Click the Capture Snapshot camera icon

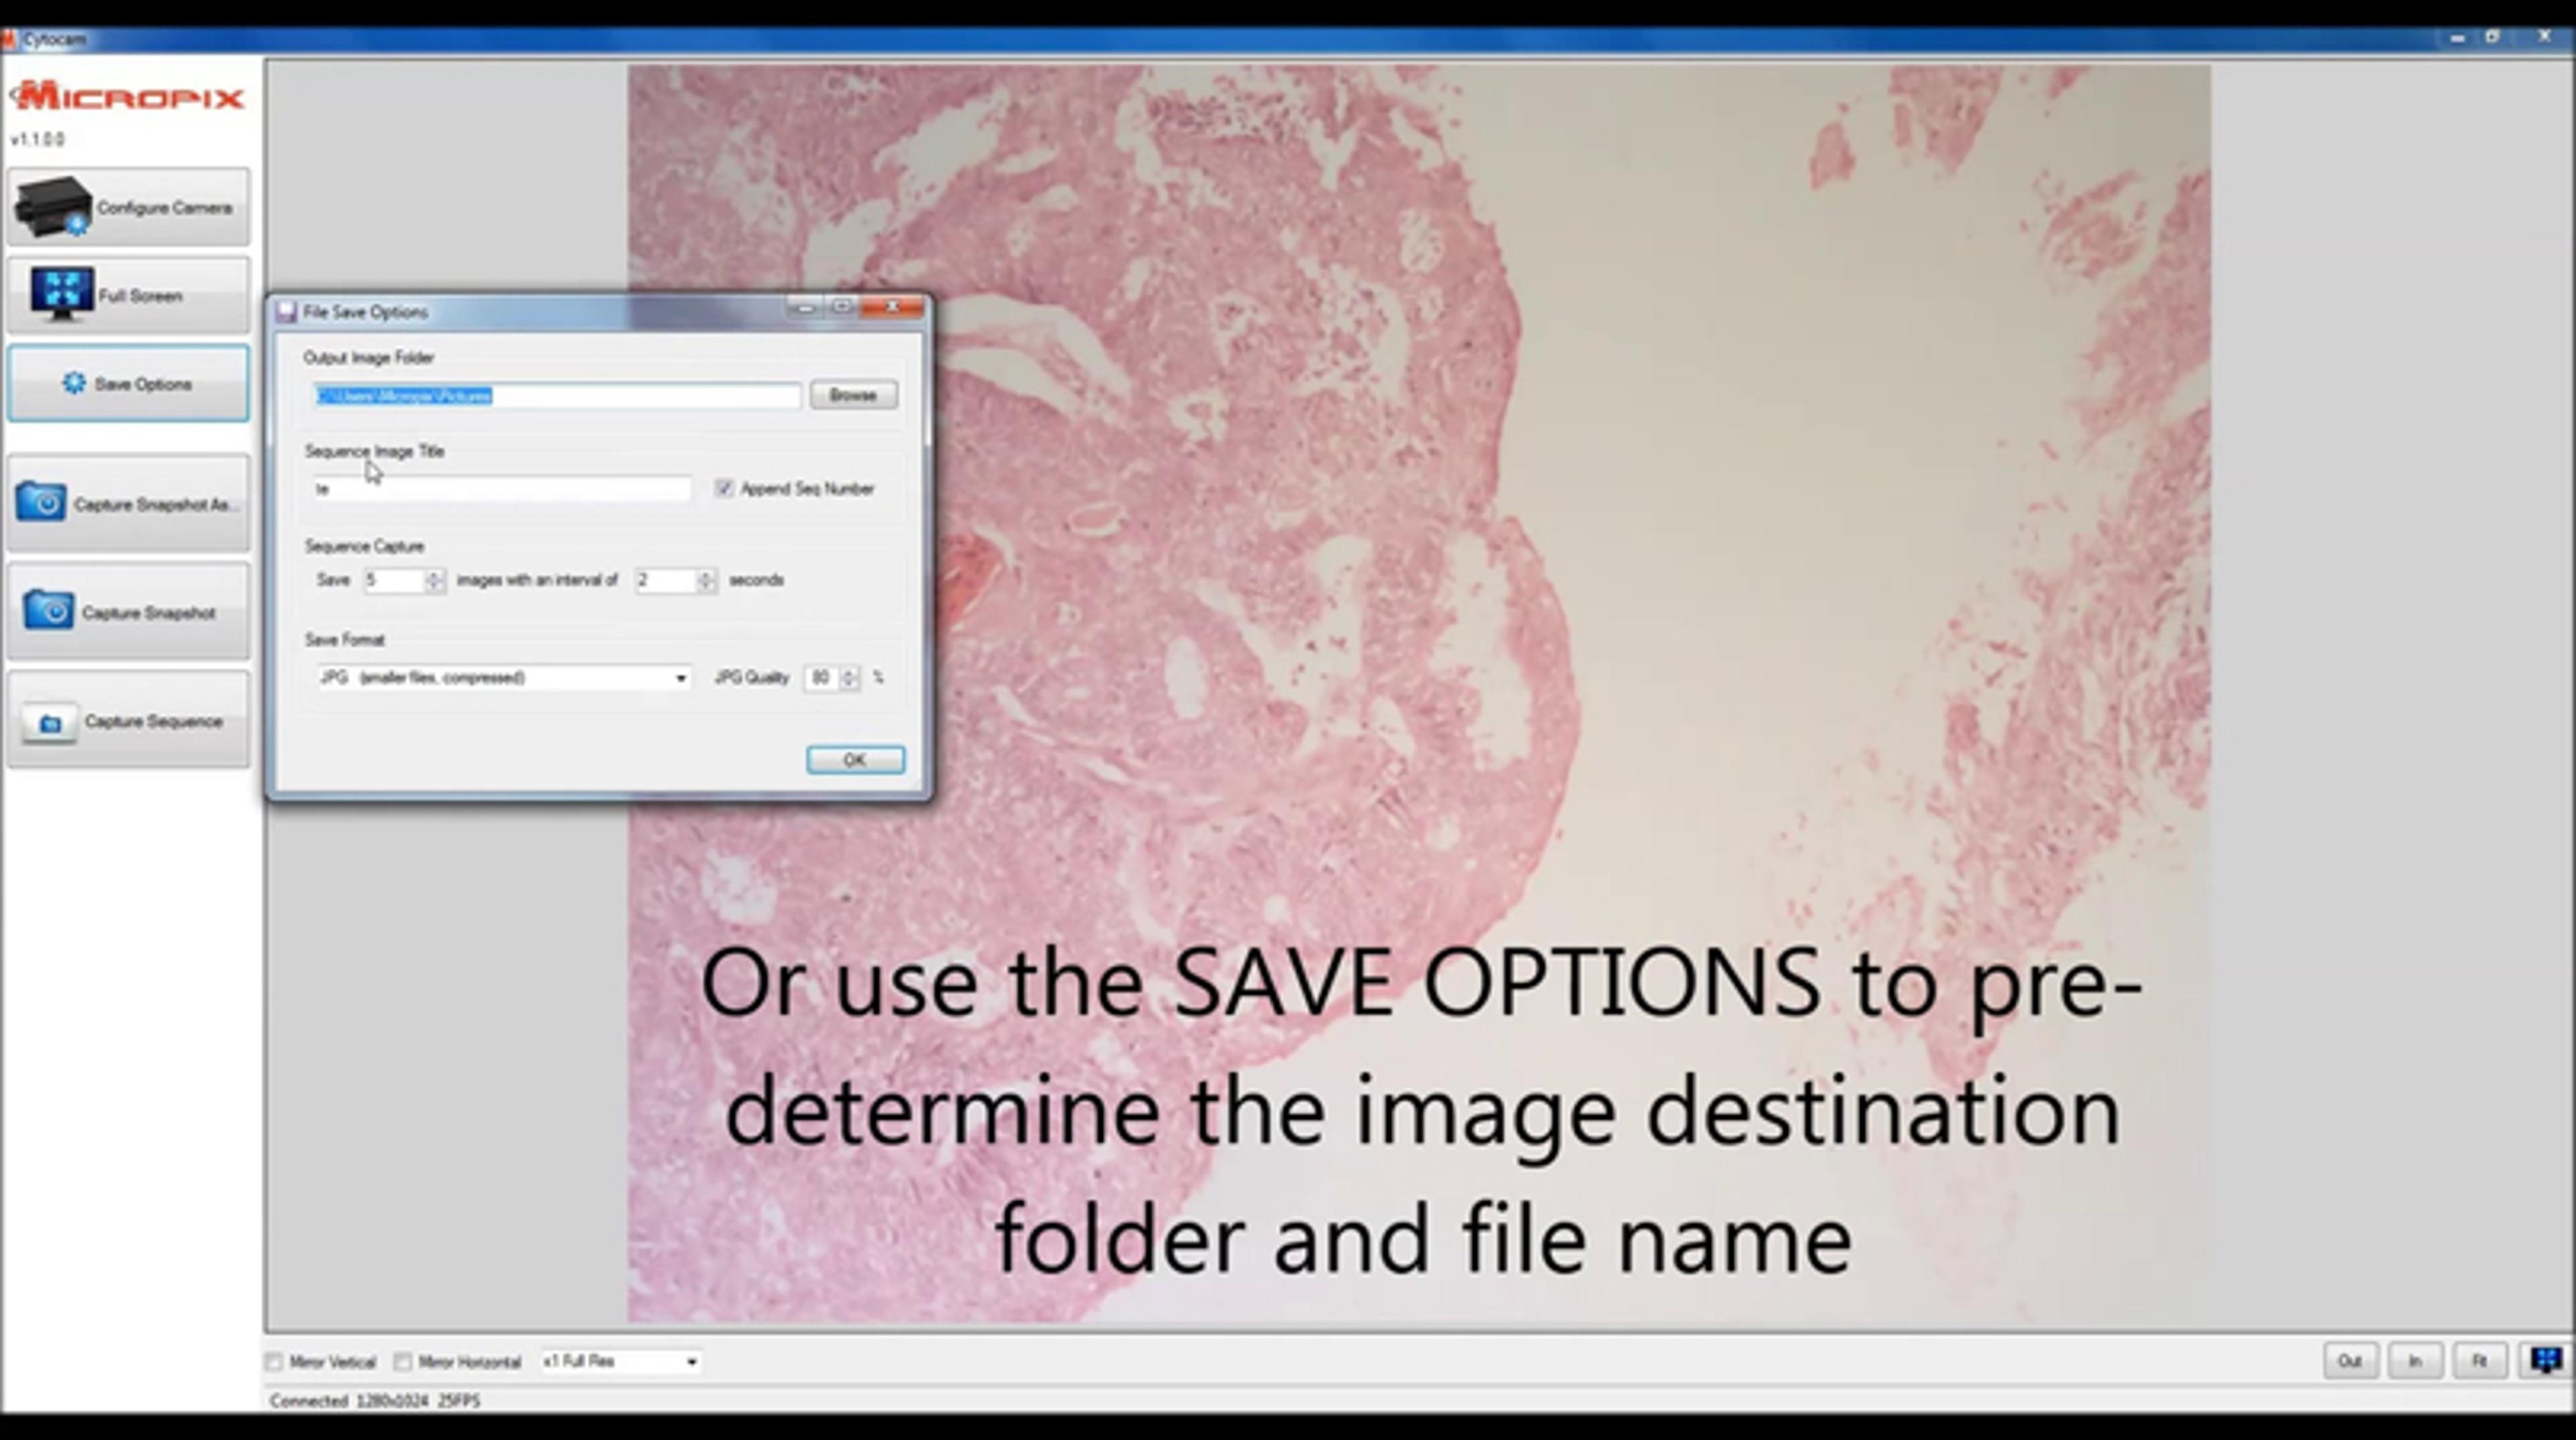coord(48,610)
